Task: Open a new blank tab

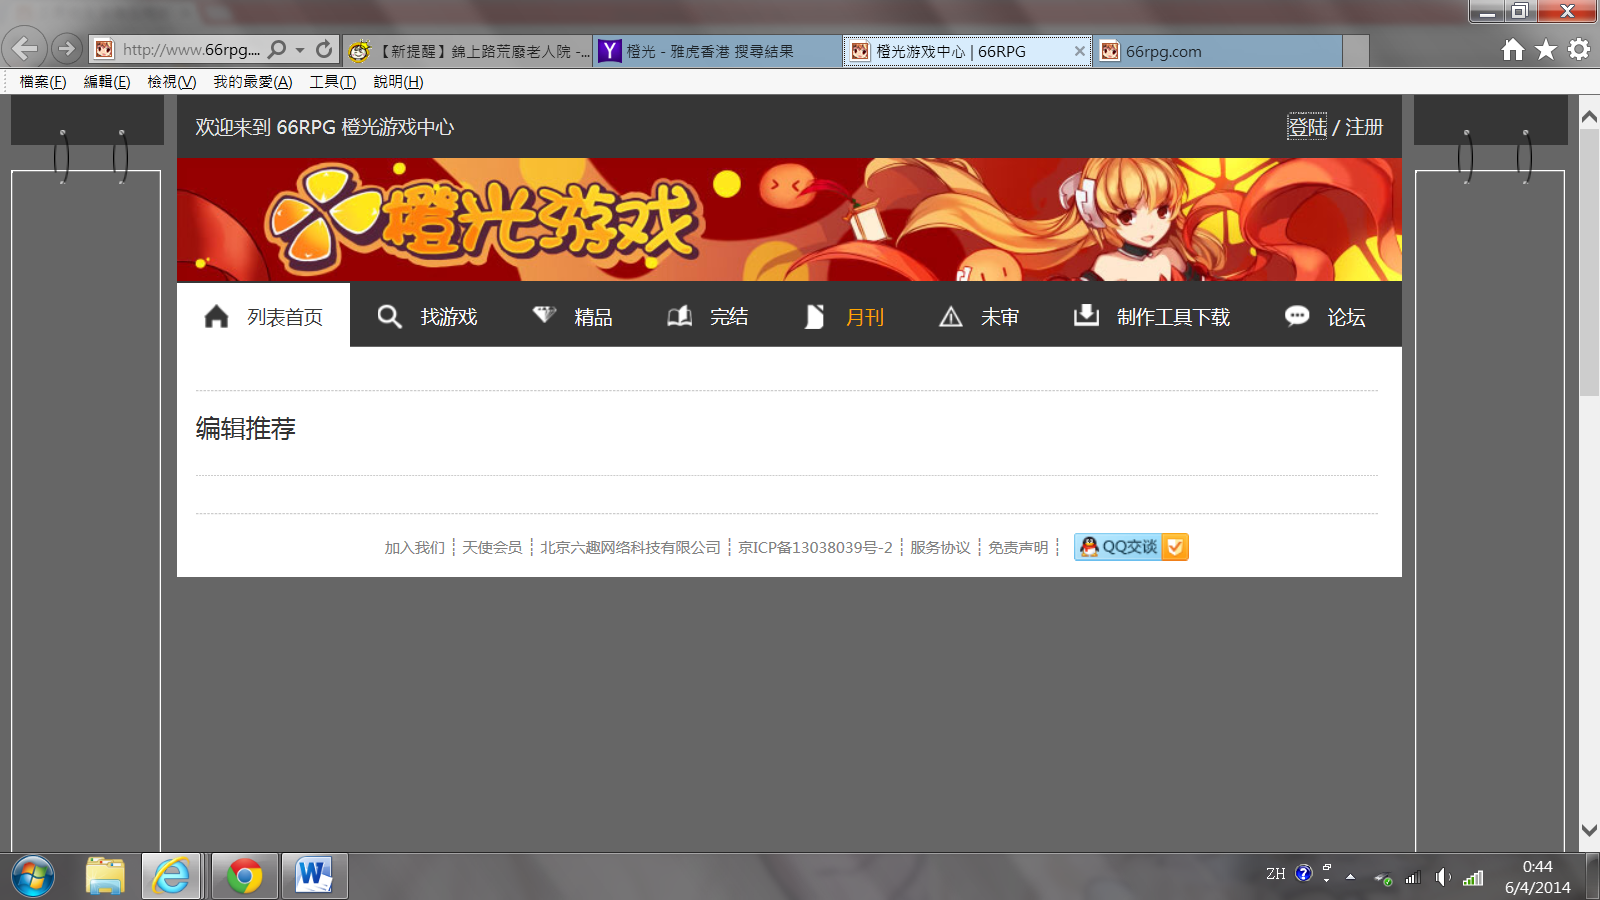Action: click(x=1356, y=51)
